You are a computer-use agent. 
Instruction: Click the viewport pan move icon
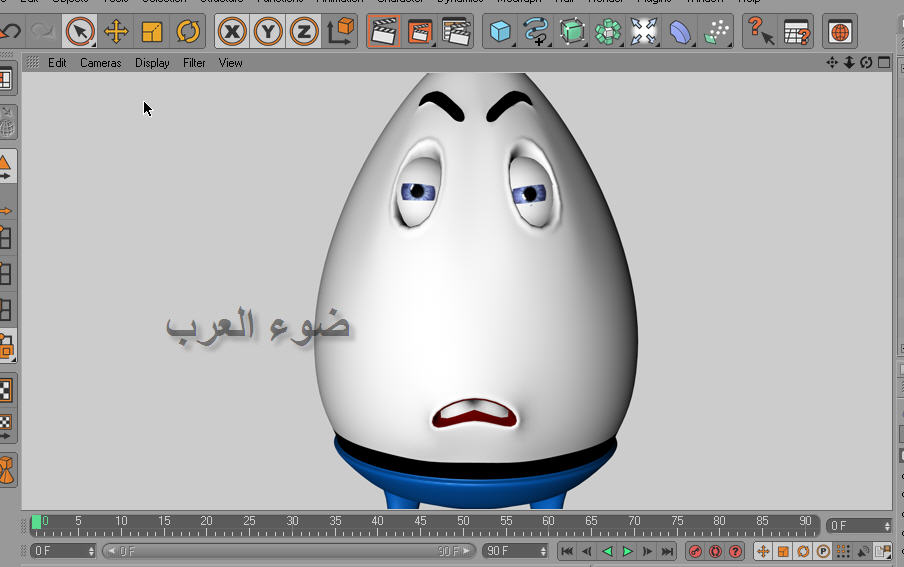click(x=832, y=62)
